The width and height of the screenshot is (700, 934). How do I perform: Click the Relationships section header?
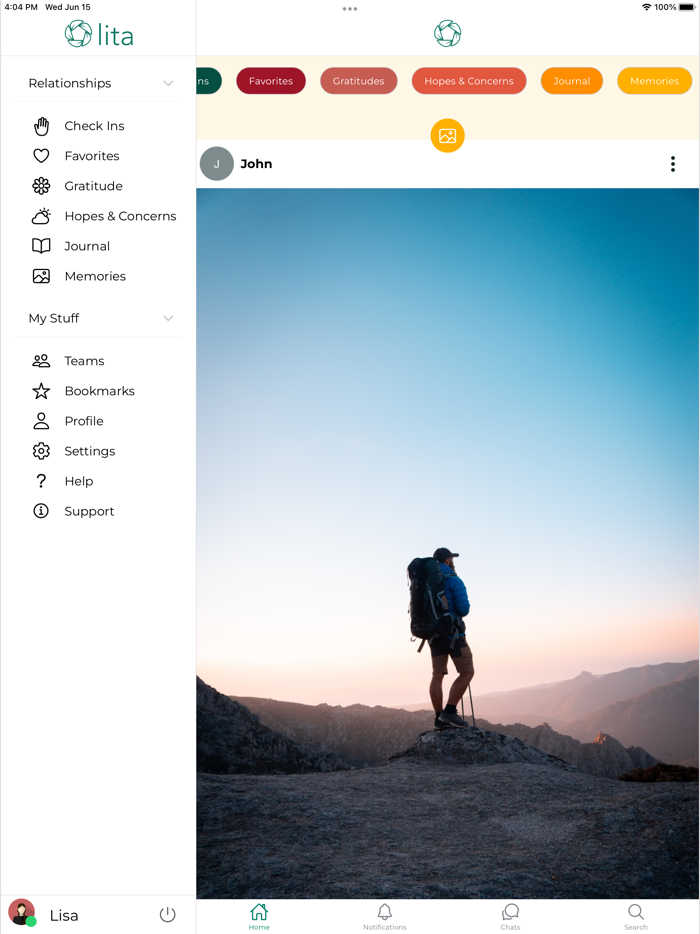tap(98, 83)
